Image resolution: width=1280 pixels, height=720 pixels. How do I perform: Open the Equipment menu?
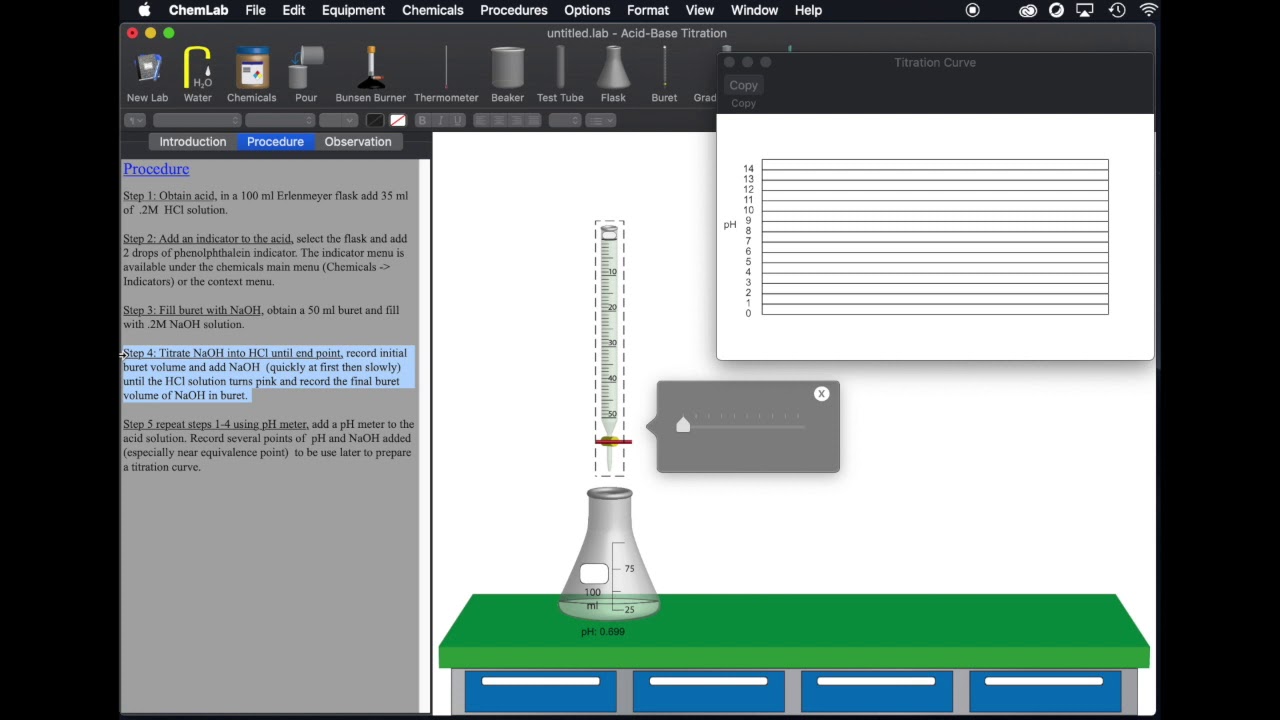(353, 10)
